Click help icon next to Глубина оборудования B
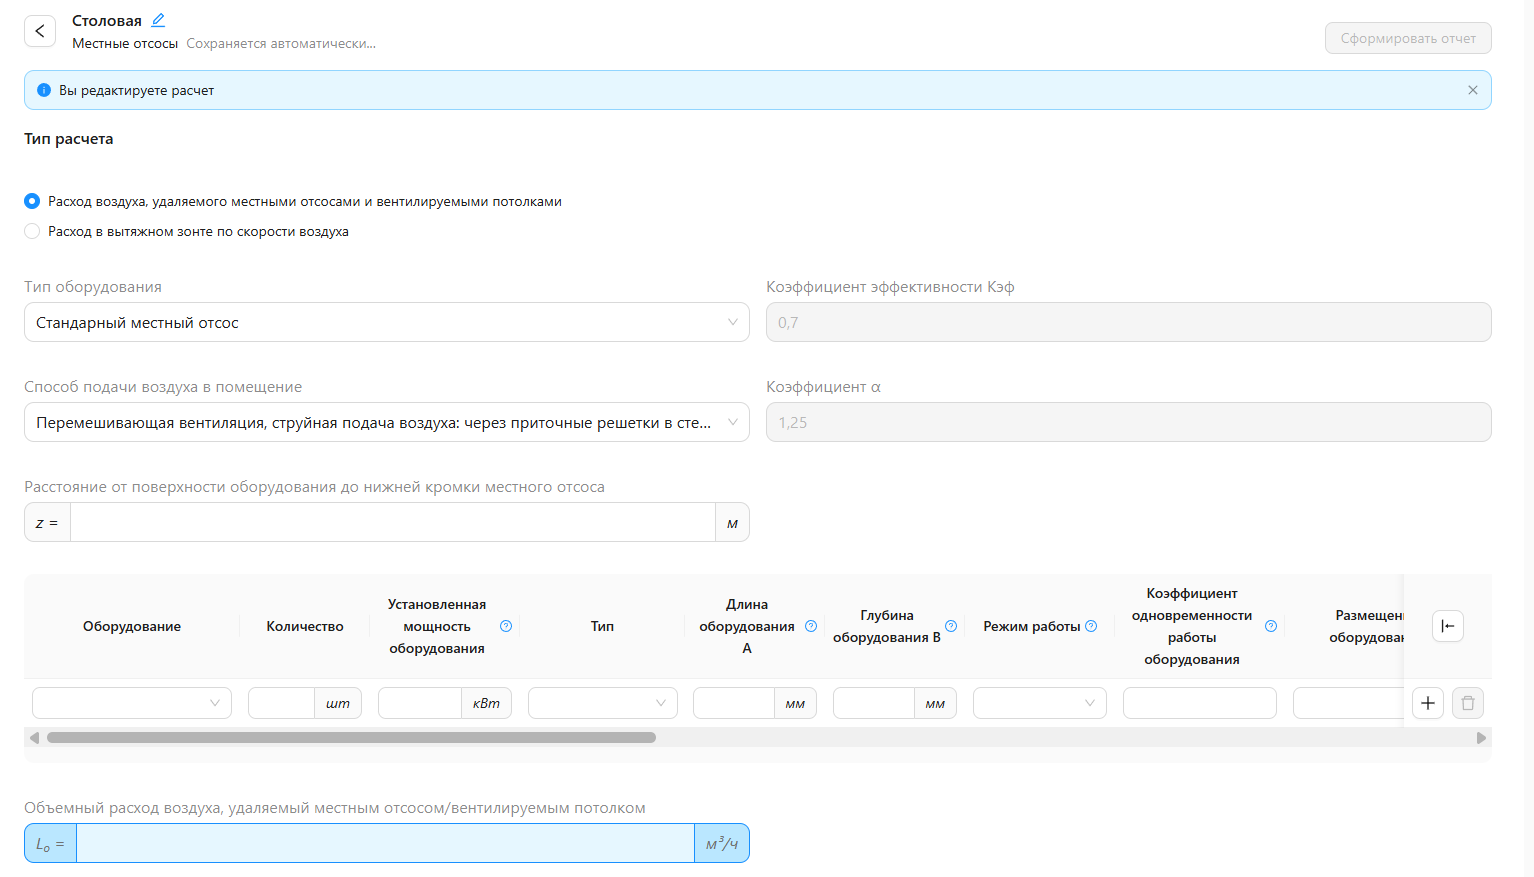The image size is (1534, 877). click(x=951, y=626)
